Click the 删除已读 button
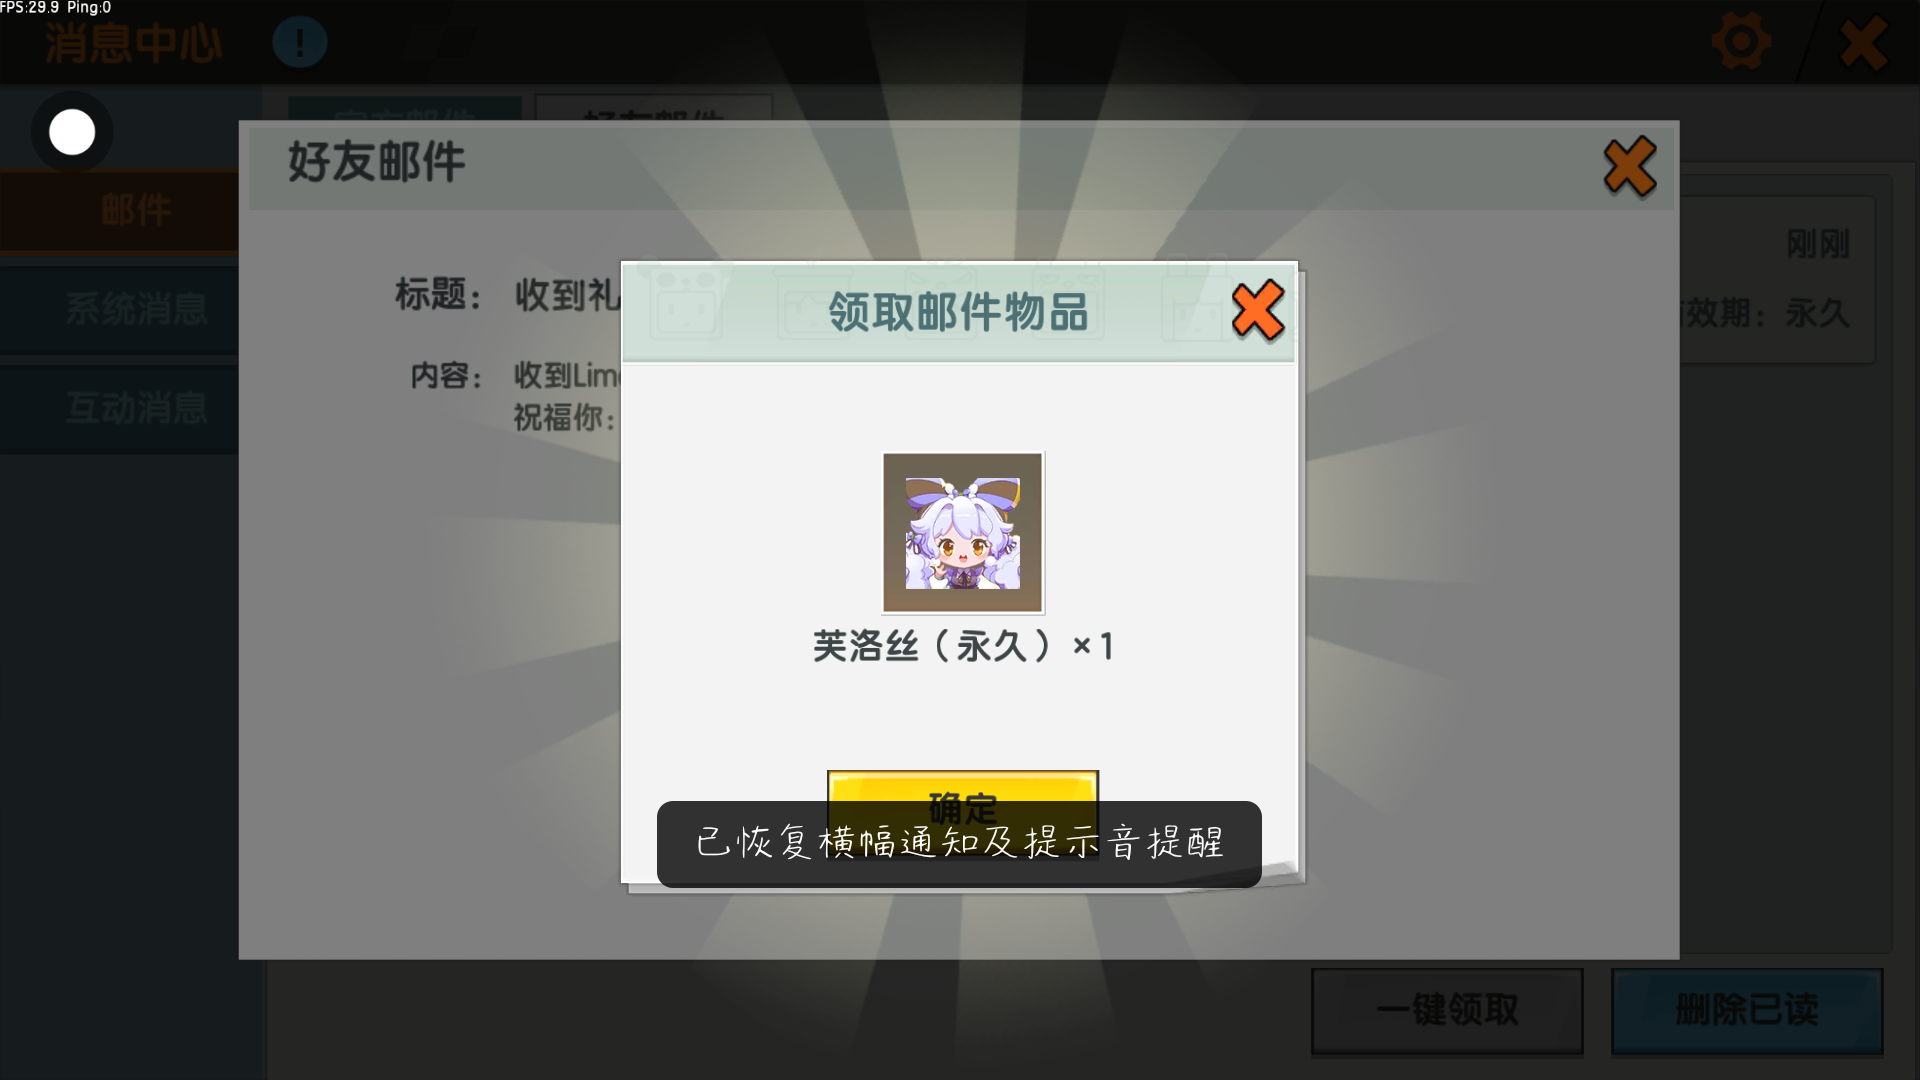Screen dimensions: 1920x1080 click(1747, 1010)
